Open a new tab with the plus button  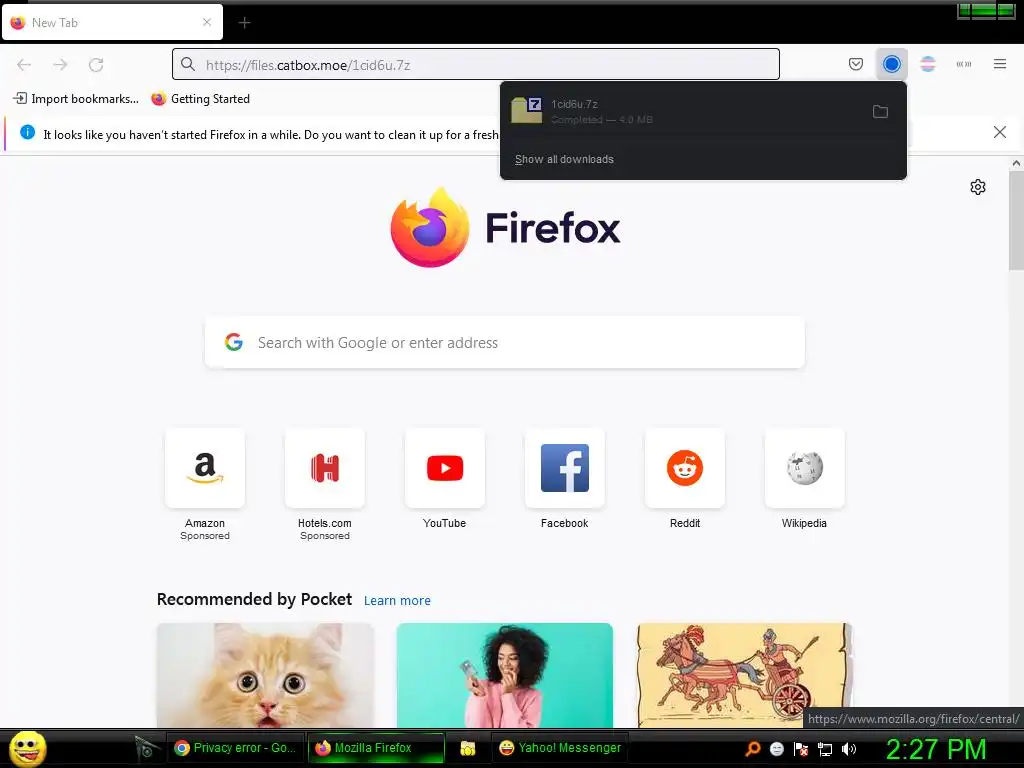pyautogui.click(x=244, y=23)
